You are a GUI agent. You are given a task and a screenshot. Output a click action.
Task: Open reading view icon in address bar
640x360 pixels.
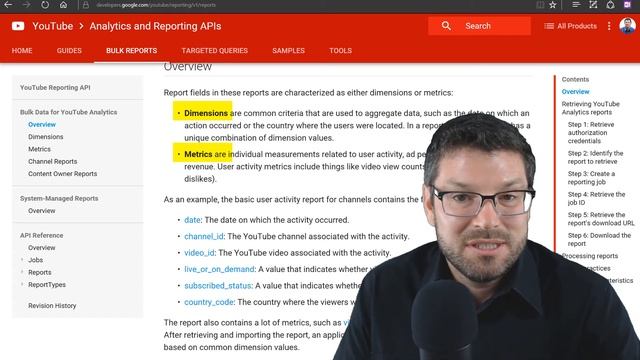[x=540, y=5]
